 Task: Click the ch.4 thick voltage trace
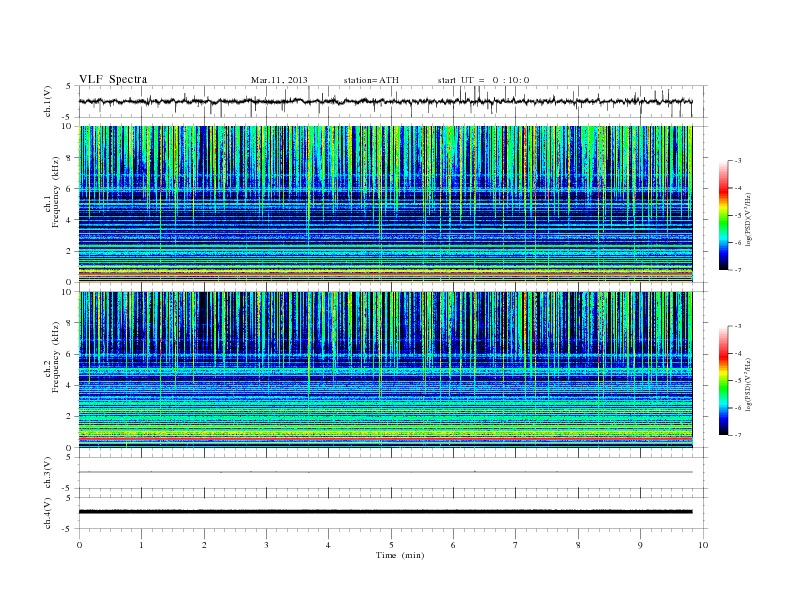385,512
